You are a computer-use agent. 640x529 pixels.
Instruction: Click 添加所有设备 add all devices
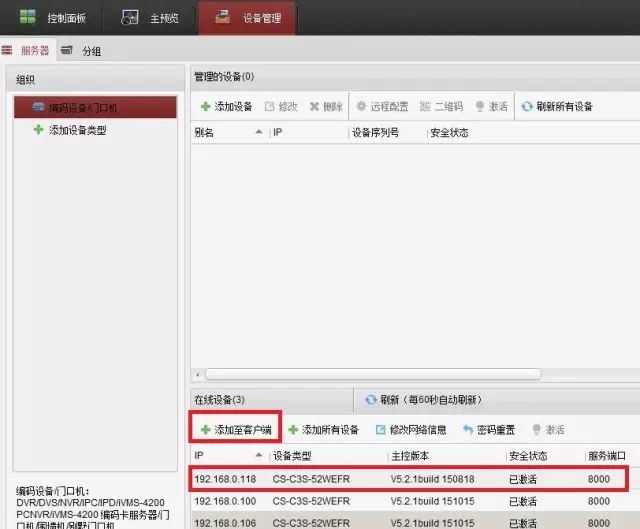tap(324, 429)
